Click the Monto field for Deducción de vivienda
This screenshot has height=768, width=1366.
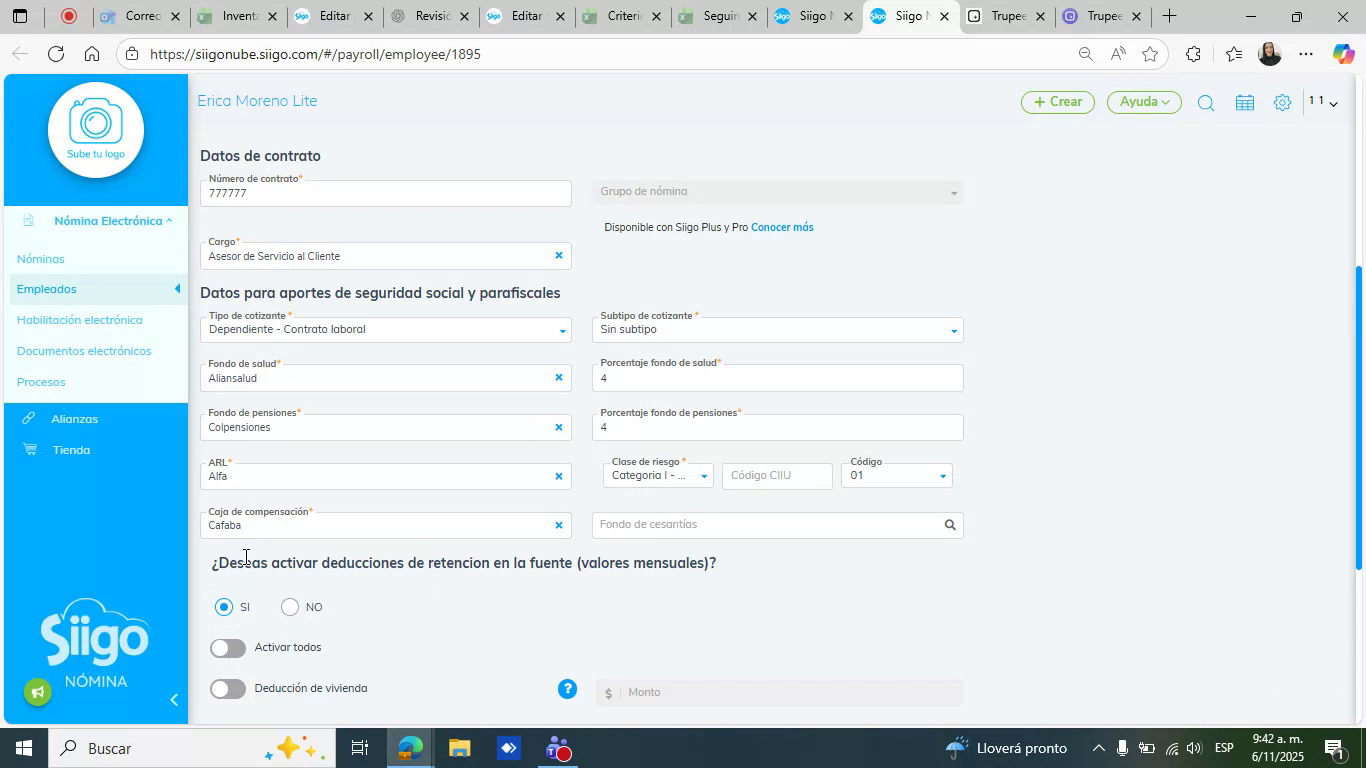coord(780,692)
